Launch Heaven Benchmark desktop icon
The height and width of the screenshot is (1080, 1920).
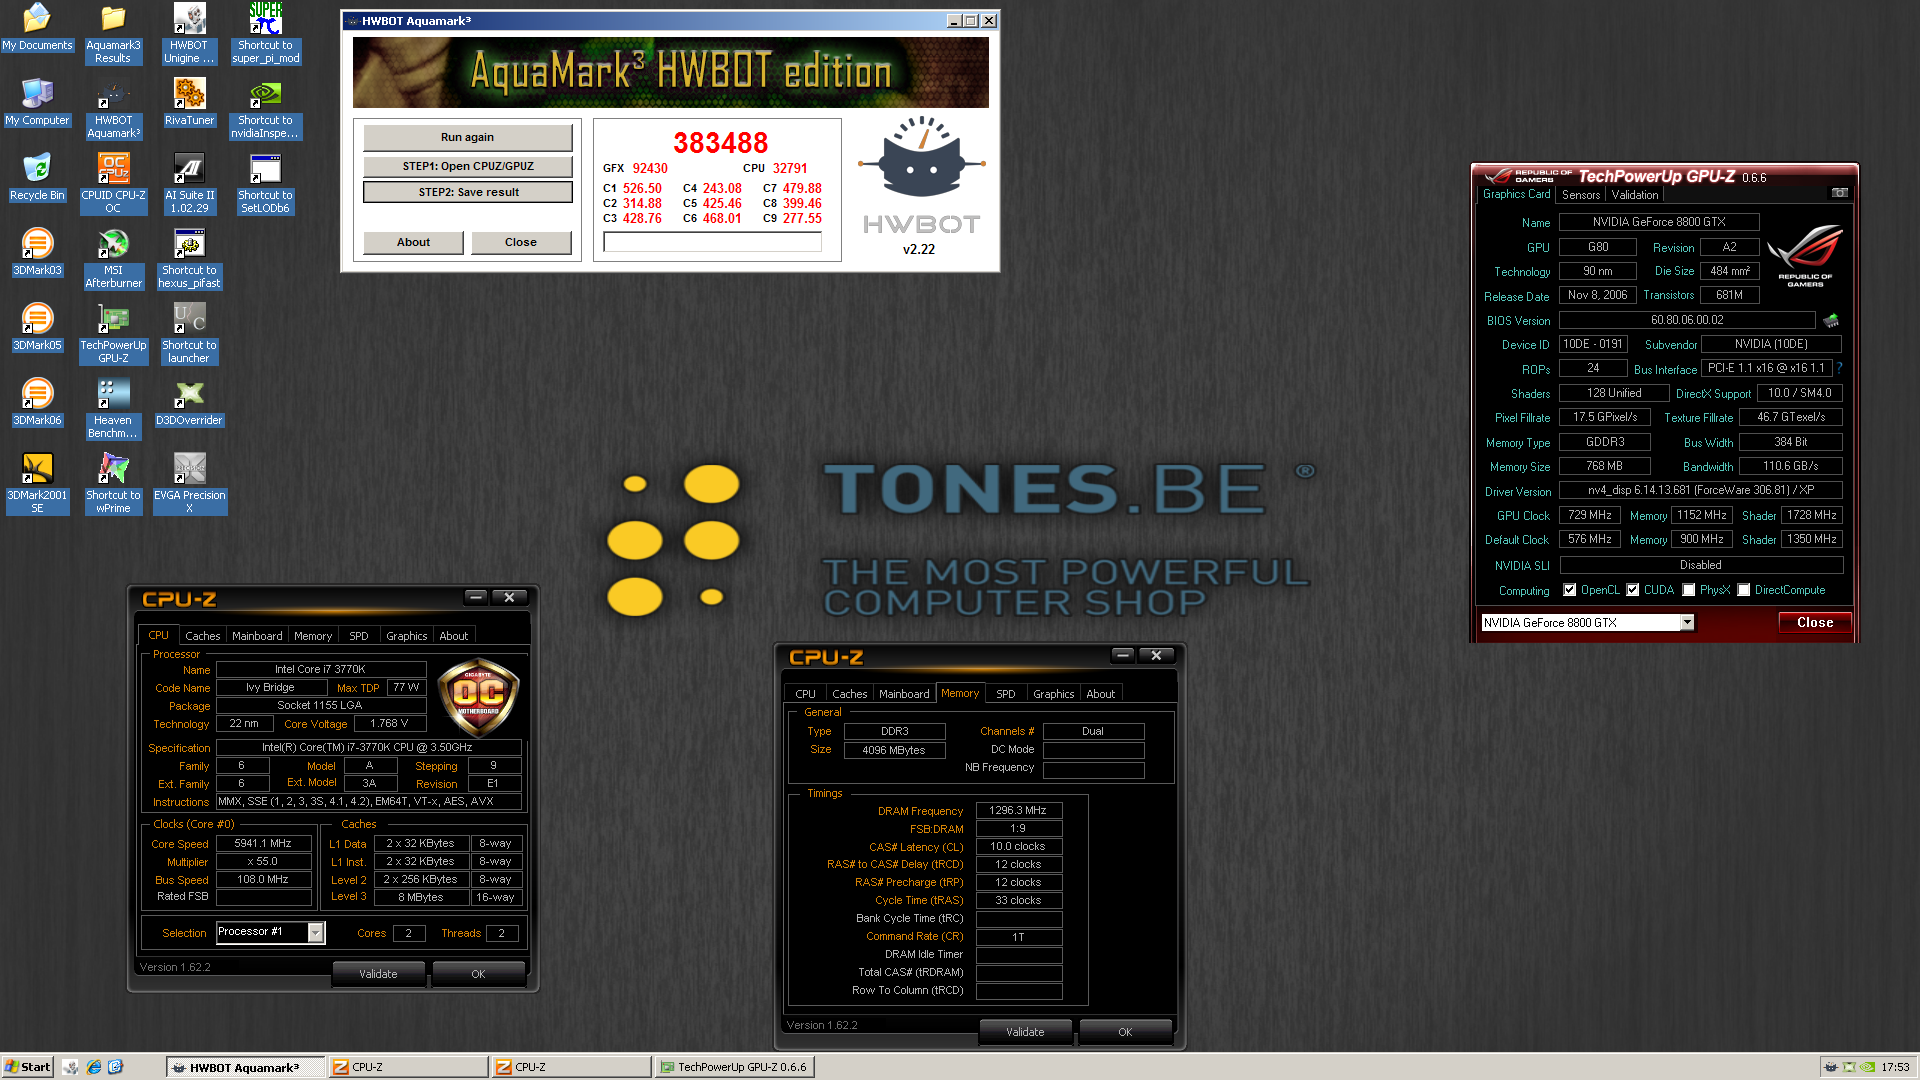click(113, 408)
